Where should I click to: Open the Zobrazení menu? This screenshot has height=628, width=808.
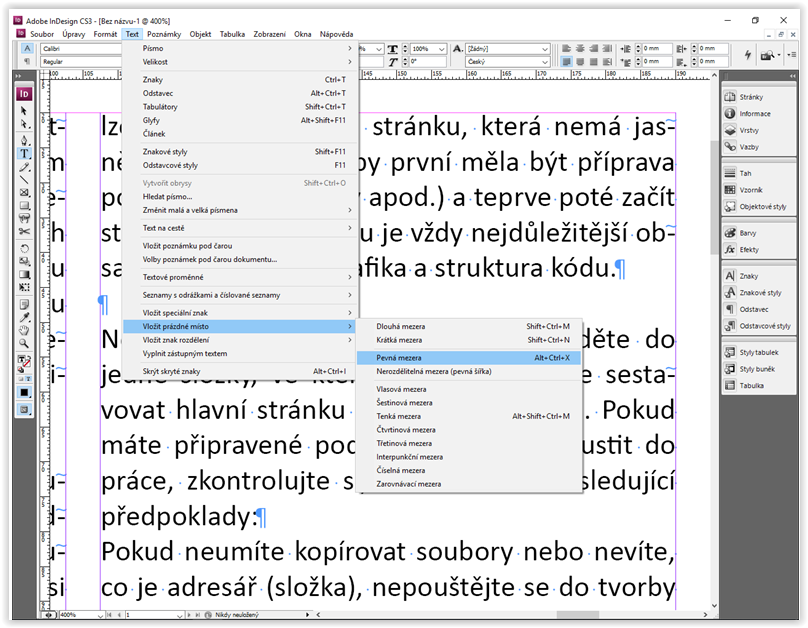coord(269,34)
